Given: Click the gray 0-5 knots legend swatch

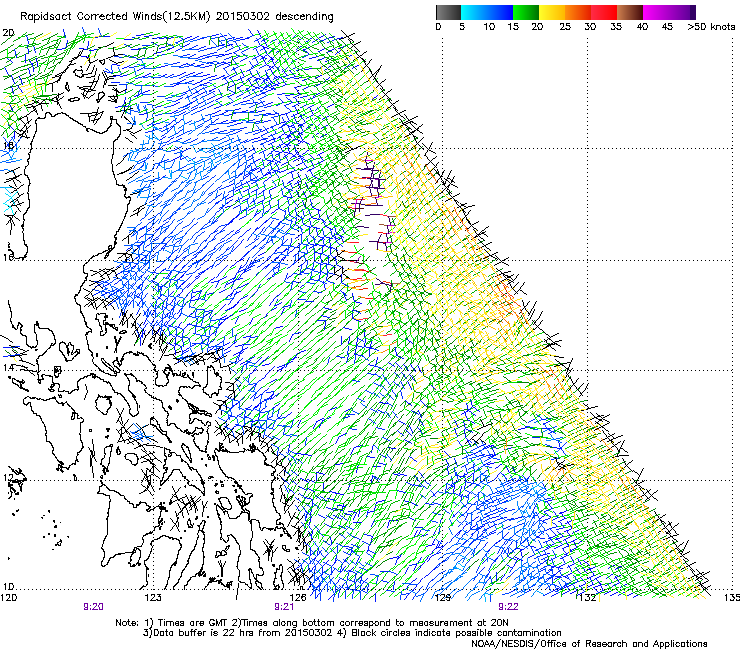Looking at the screenshot, I should [448, 12].
